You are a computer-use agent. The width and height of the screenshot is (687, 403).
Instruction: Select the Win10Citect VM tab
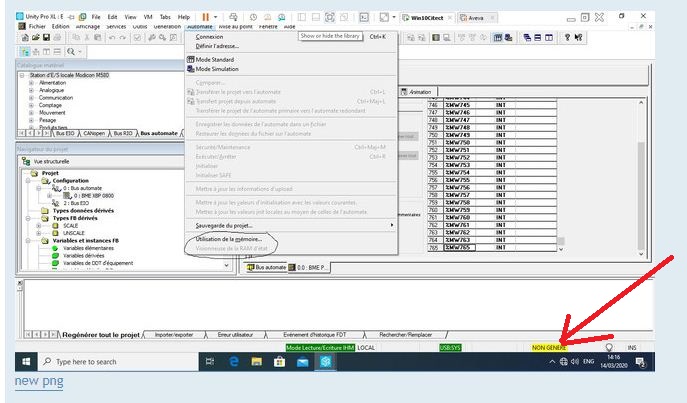(426, 17)
